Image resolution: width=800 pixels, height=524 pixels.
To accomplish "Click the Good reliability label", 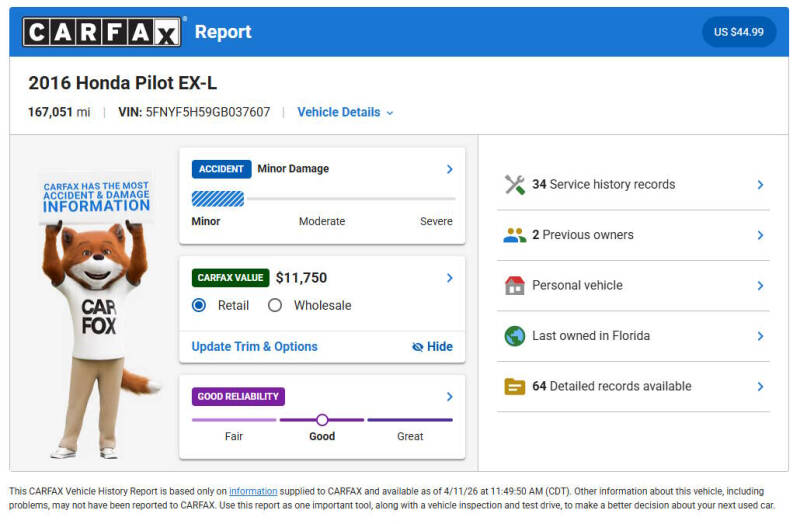I will 322,437.
